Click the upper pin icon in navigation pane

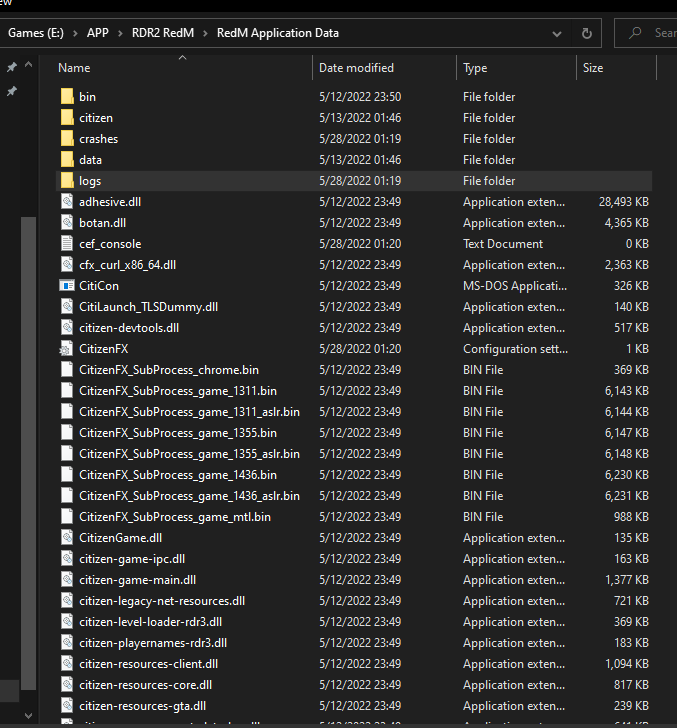click(x=12, y=67)
